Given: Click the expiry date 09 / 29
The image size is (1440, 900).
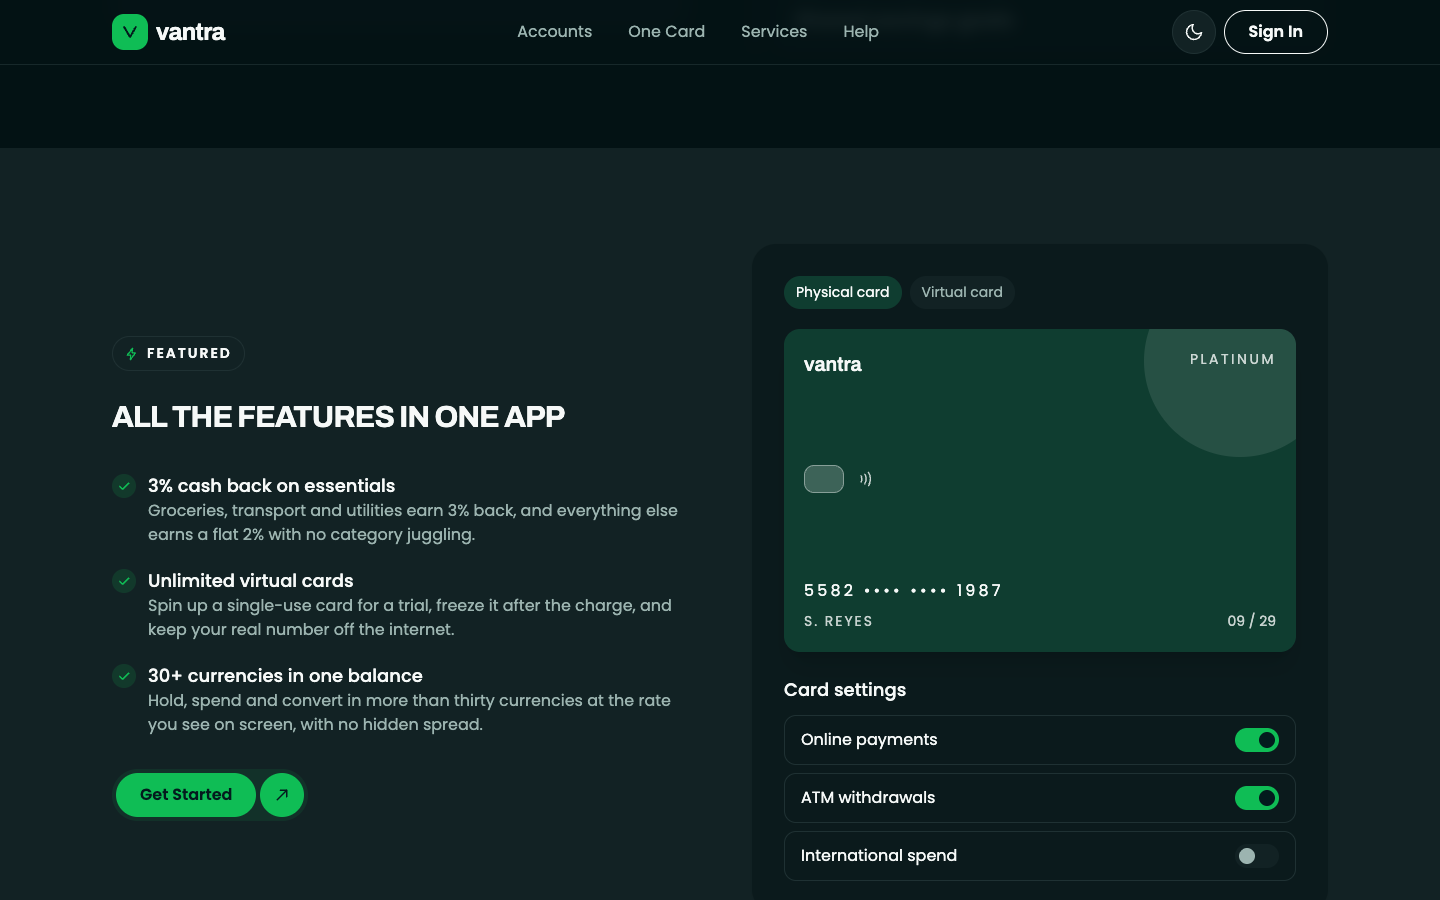Looking at the screenshot, I should [1251, 621].
